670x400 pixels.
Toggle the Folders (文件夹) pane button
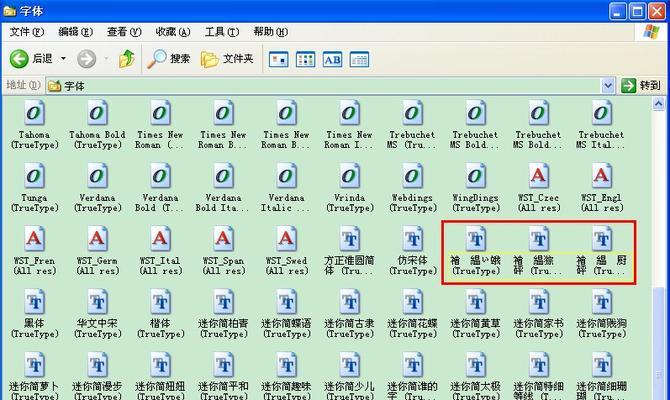click(227, 59)
